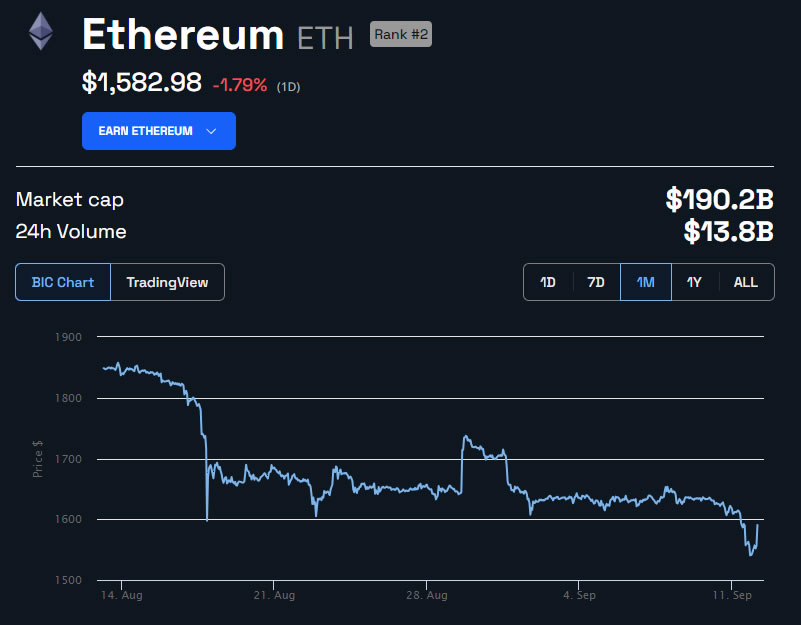Select the 1Y time range
The height and width of the screenshot is (625, 801).
(x=694, y=282)
